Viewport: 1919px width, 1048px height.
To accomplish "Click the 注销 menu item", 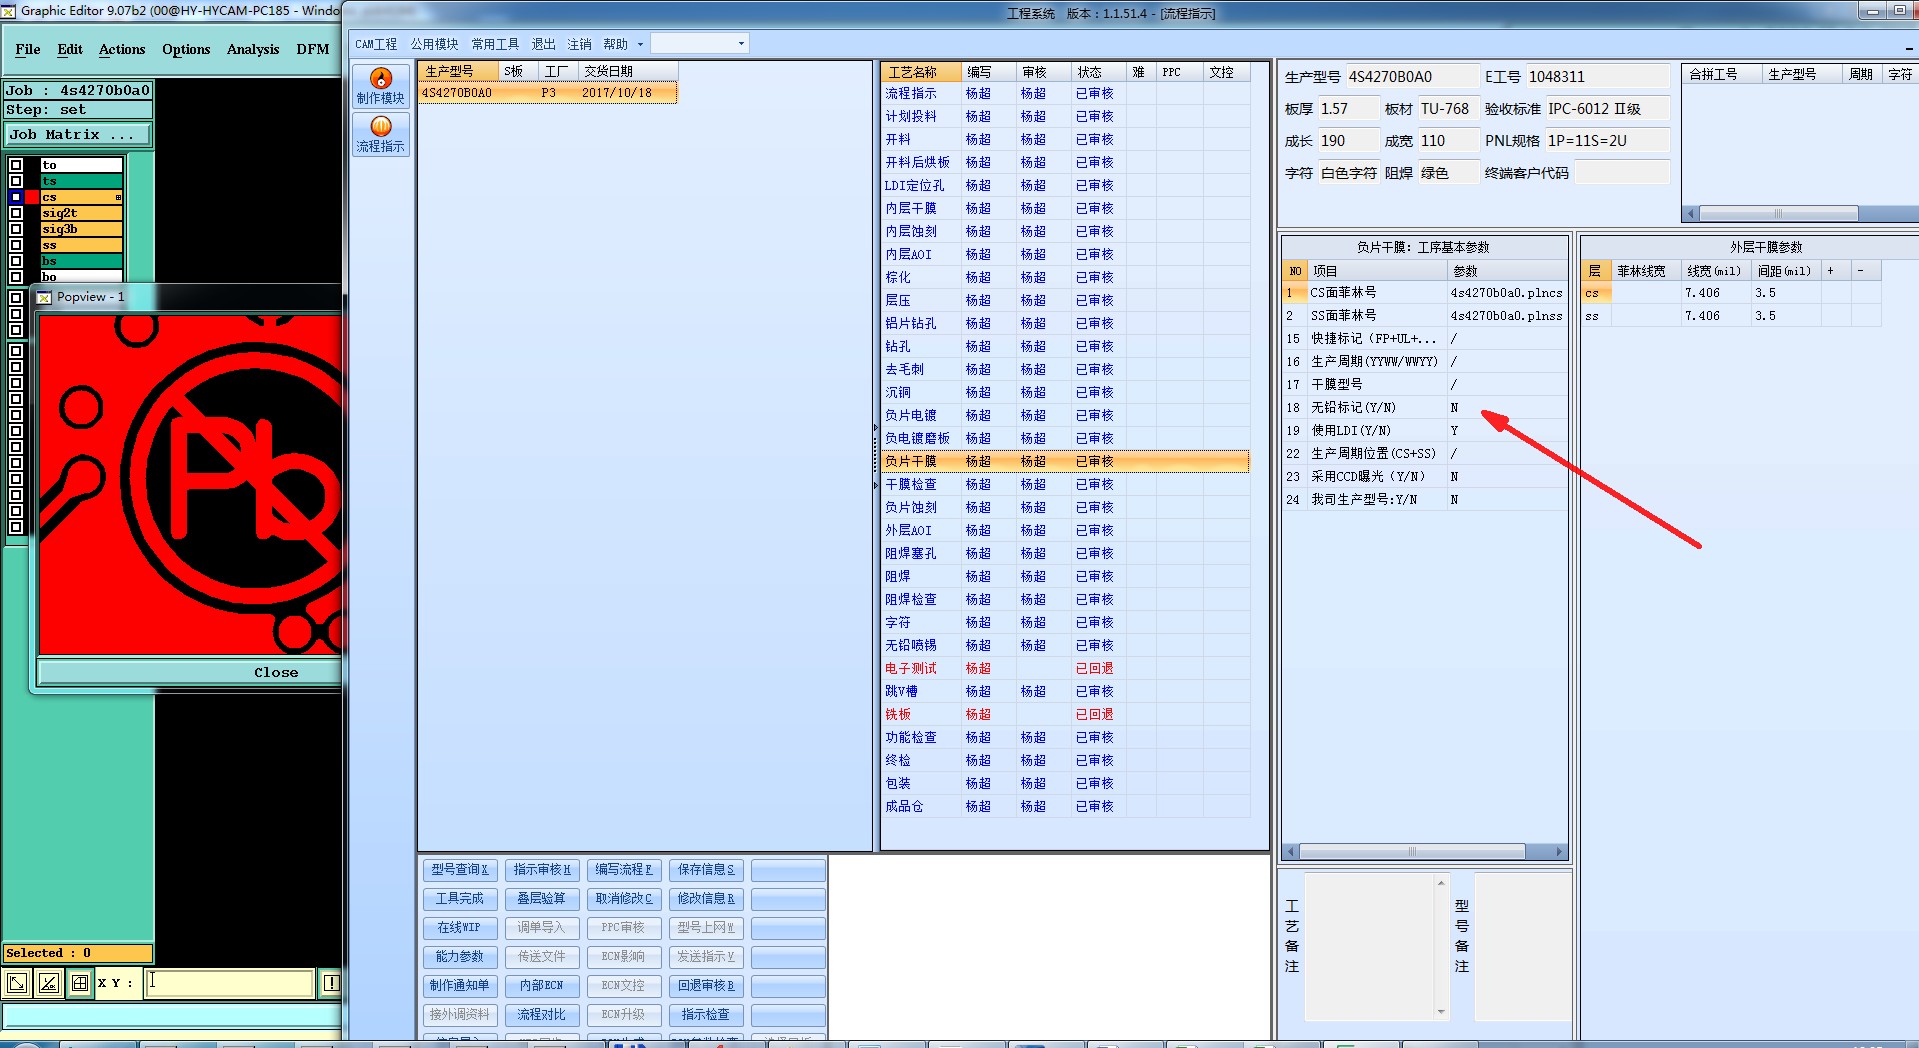I will pyautogui.click(x=579, y=44).
